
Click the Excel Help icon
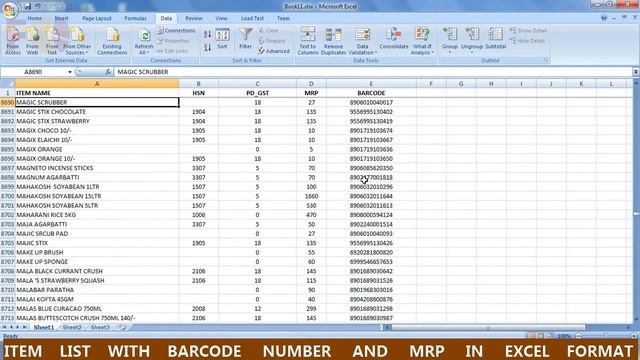coord(604,18)
